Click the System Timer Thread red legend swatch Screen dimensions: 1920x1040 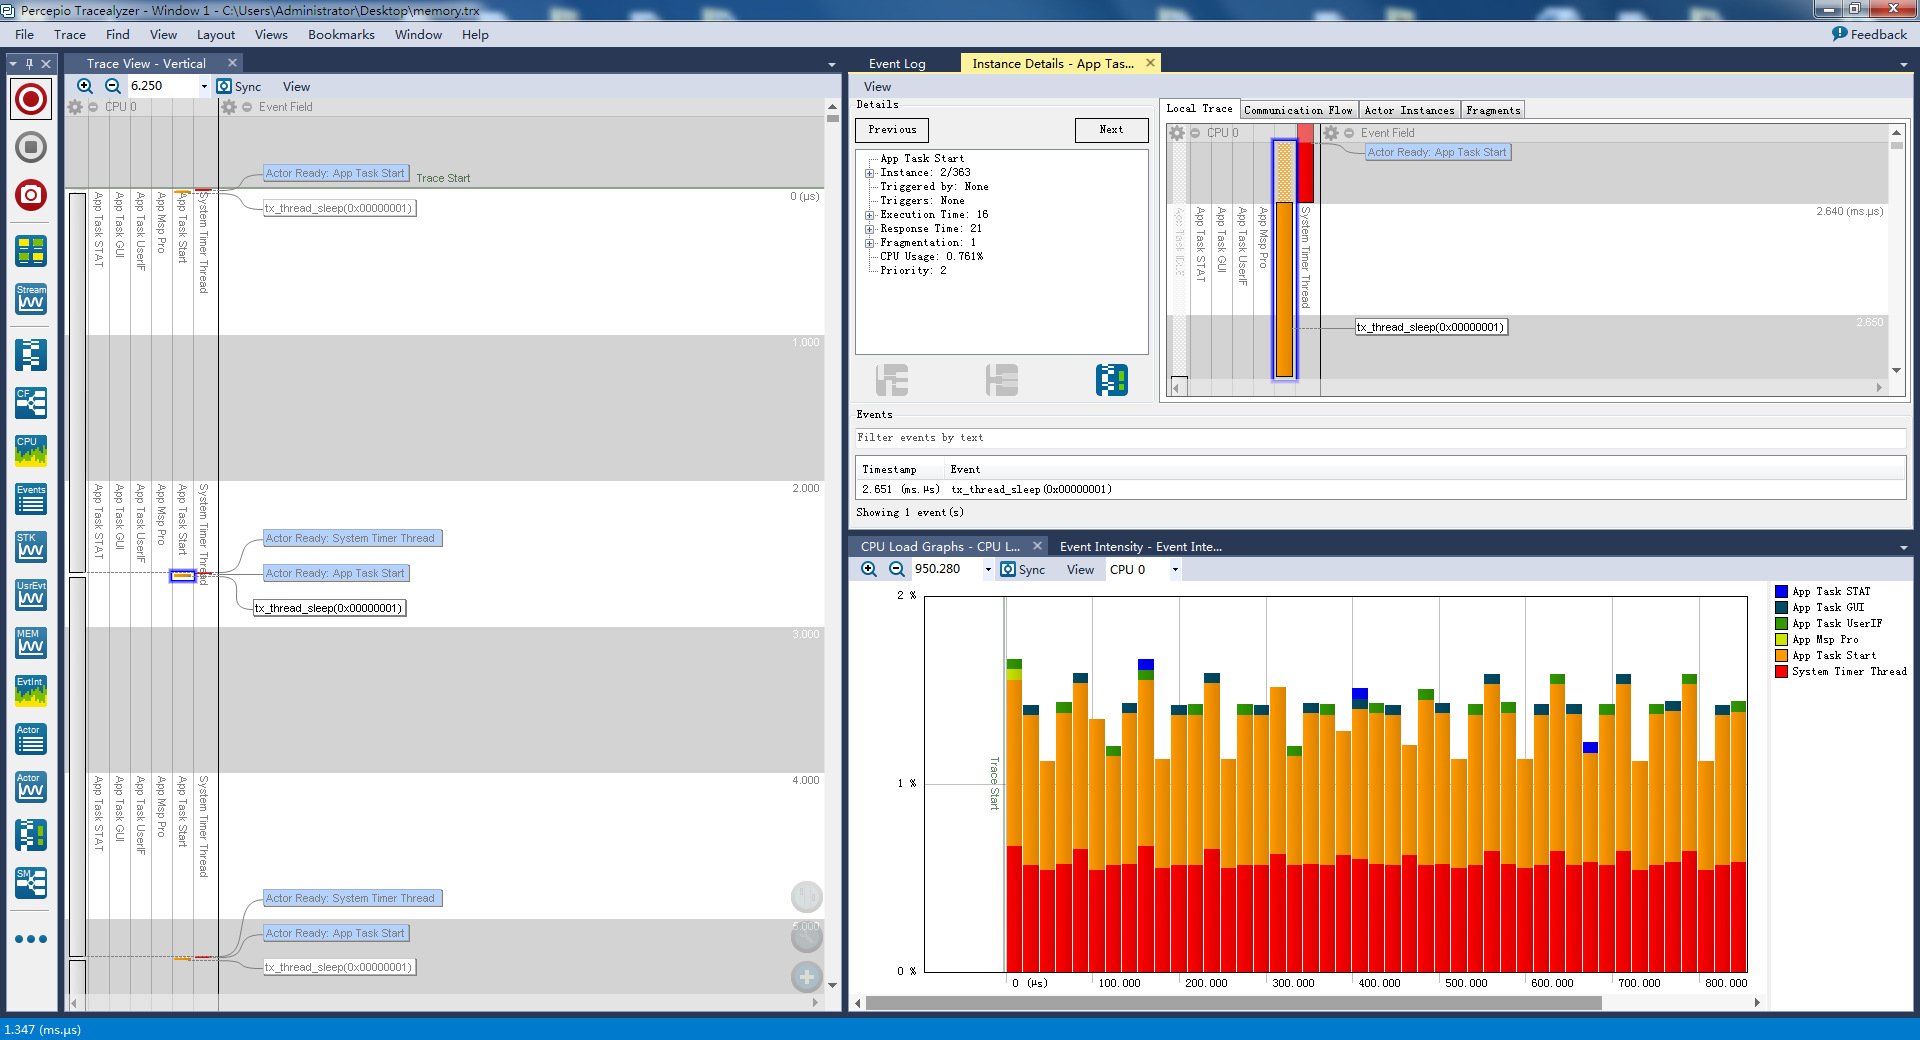(1781, 672)
